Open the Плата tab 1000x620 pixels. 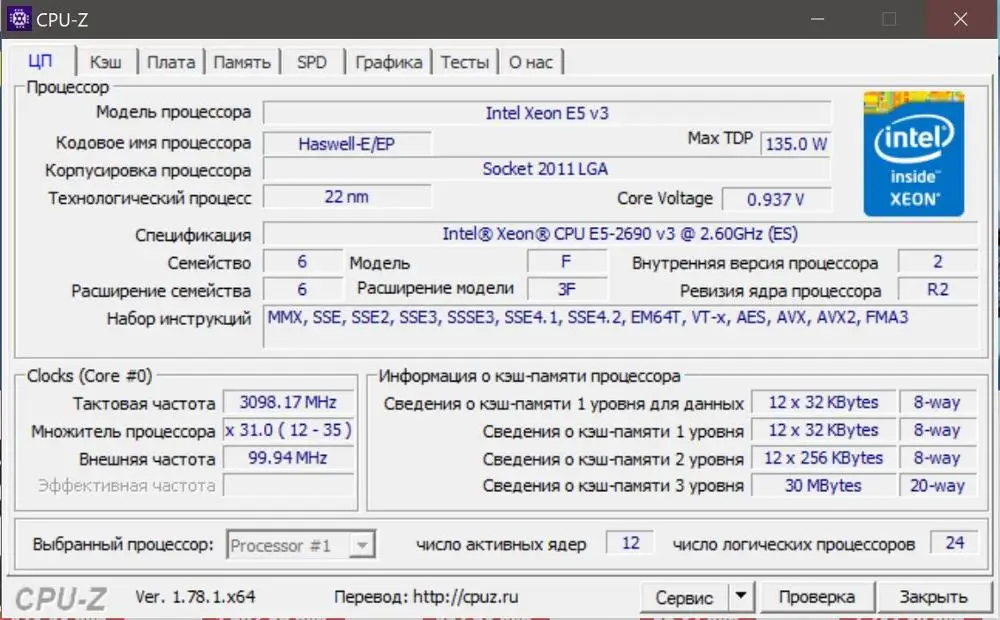click(171, 62)
